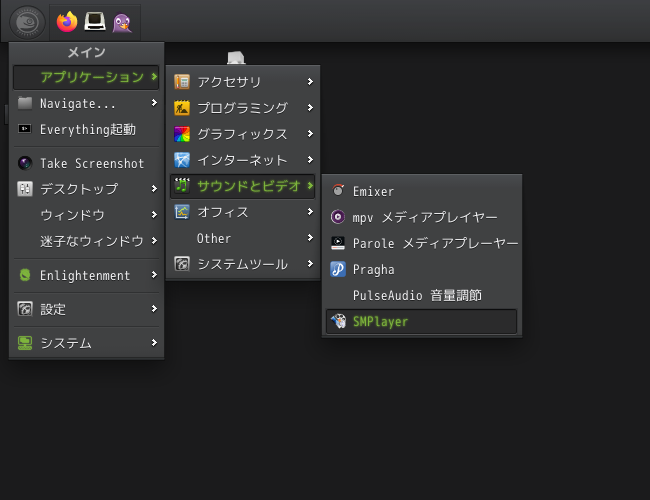This screenshot has height=500, width=650.
Task: Click the green システム computer icon
Action: click(25, 343)
